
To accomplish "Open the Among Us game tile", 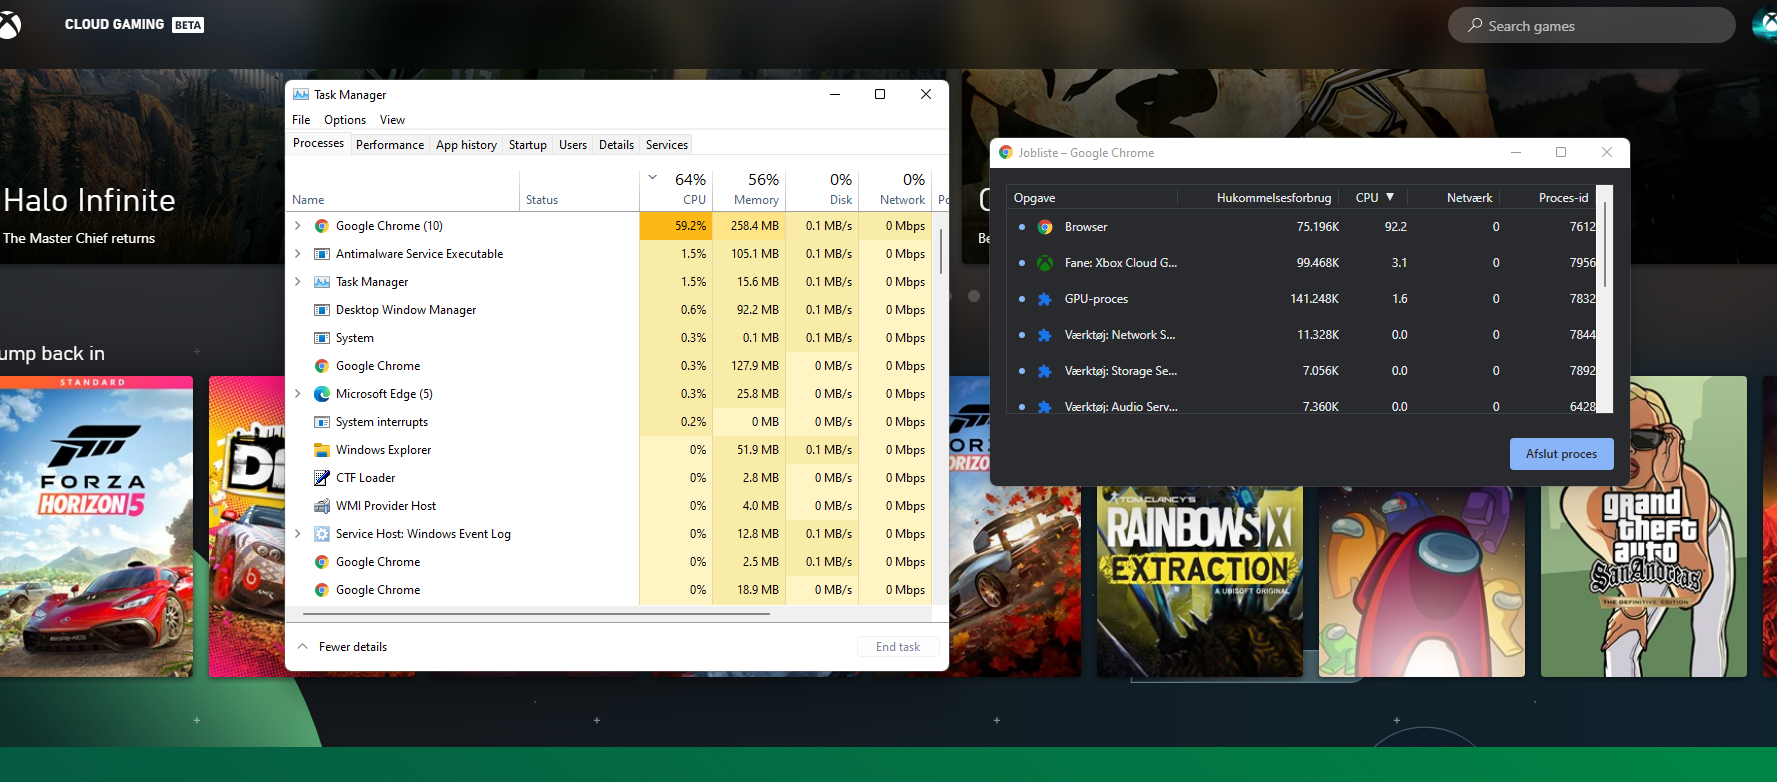I will (x=1422, y=581).
